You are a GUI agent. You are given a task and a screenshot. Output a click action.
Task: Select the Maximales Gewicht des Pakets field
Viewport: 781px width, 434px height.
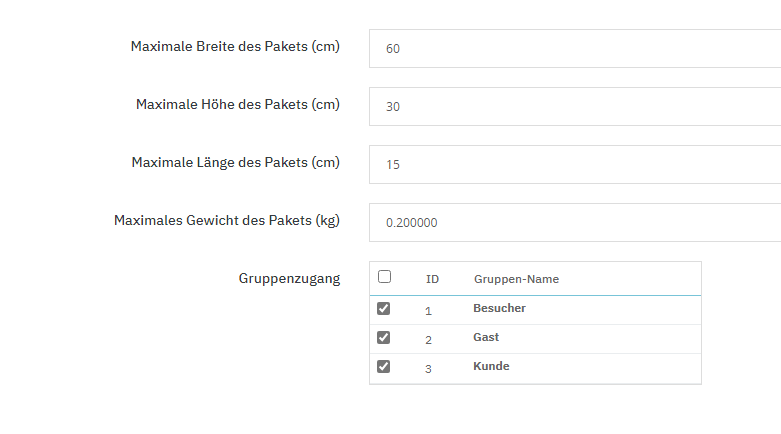(x=574, y=222)
